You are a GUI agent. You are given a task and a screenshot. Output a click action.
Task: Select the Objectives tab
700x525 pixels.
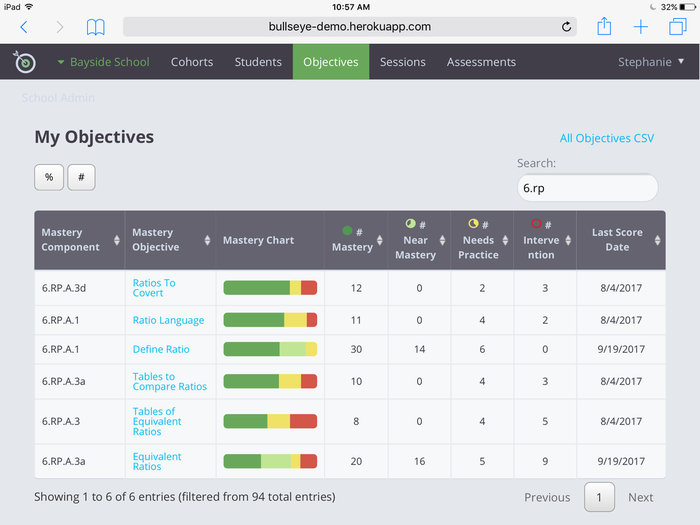331,62
